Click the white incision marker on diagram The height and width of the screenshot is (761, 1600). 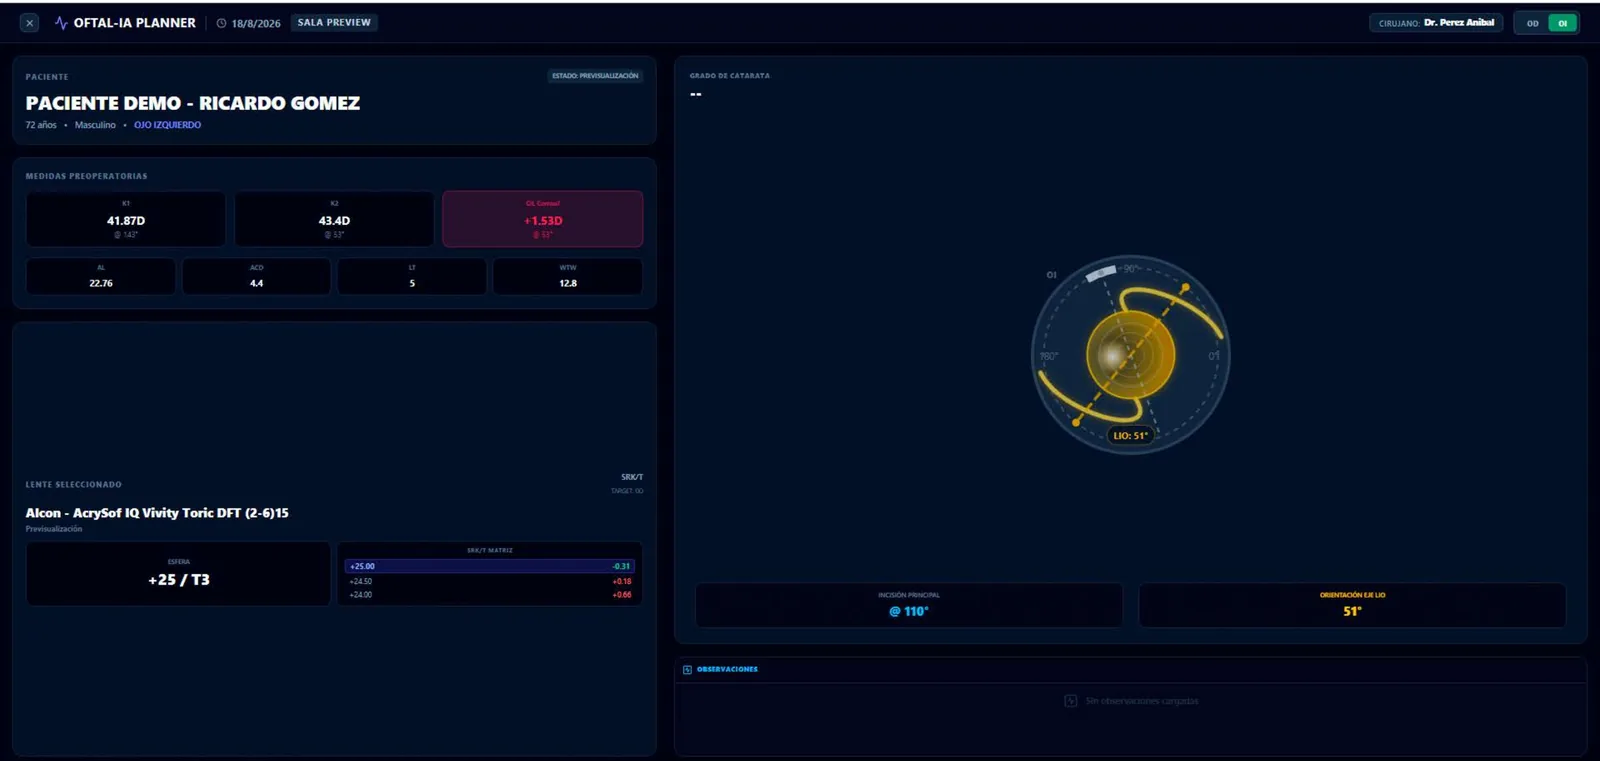coord(1101,273)
